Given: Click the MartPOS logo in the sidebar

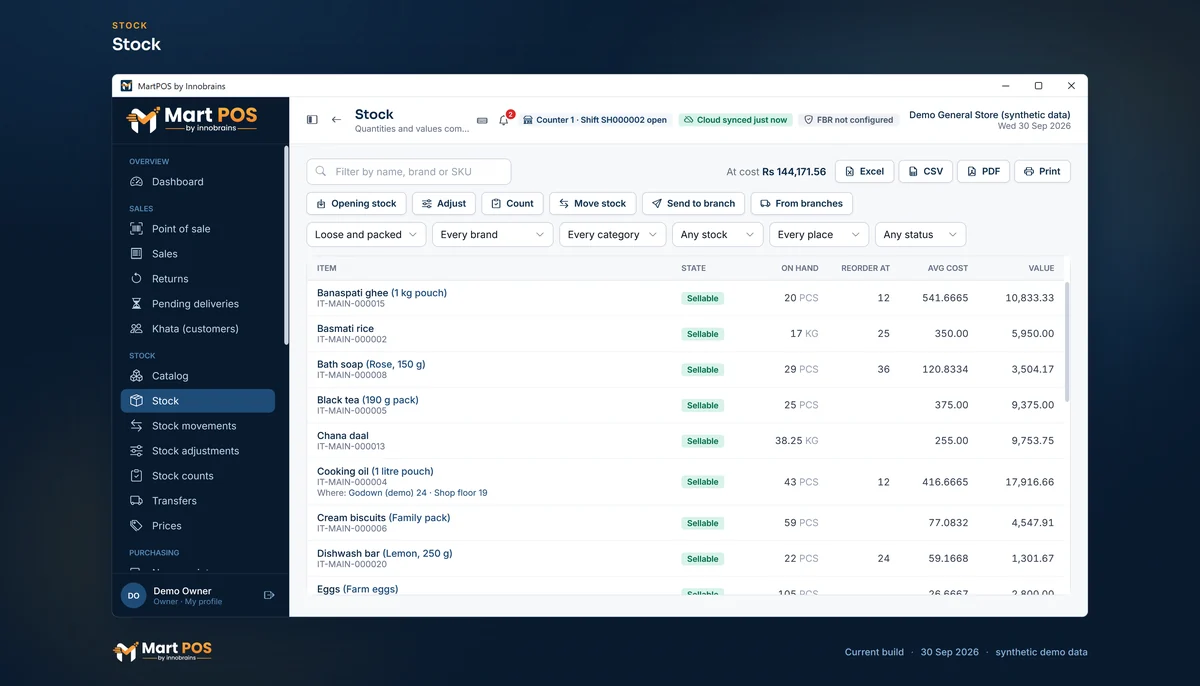Looking at the screenshot, I should (x=192, y=119).
